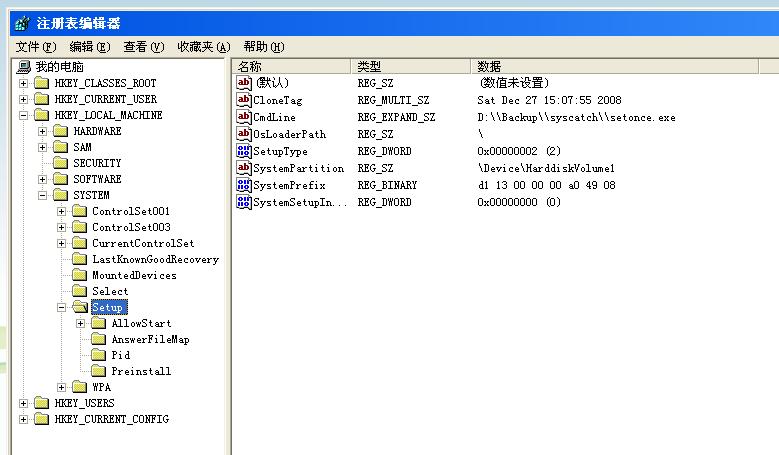
Task: Click the LastKnownGoodRecovery folder icon
Action: (x=79, y=259)
